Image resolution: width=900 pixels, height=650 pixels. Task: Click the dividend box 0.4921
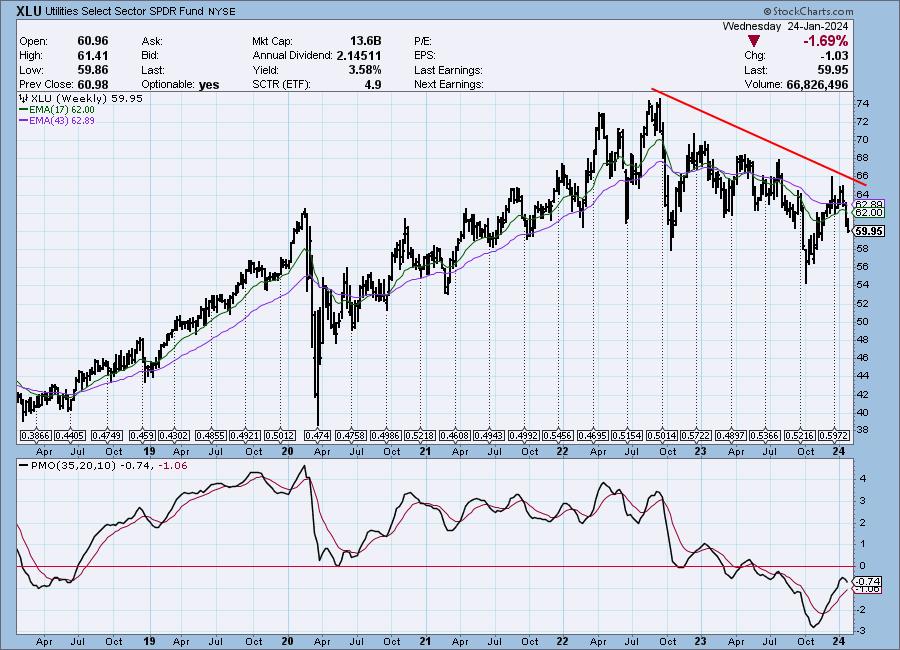245,436
